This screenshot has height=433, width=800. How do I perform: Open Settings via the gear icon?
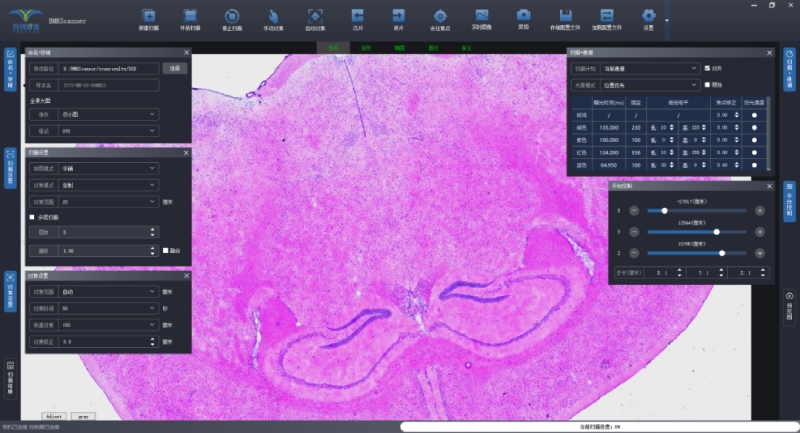pyautogui.click(x=648, y=17)
